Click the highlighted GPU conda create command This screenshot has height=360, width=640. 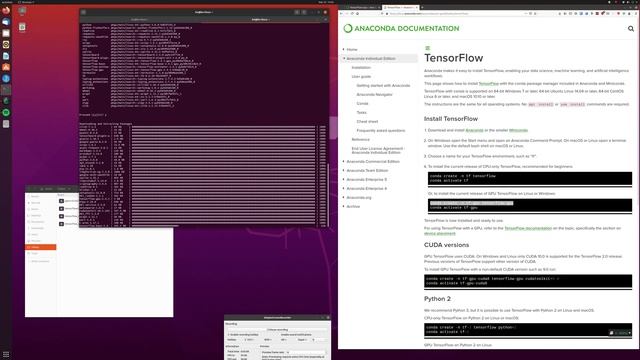pyautogui.click(x=471, y=203)
